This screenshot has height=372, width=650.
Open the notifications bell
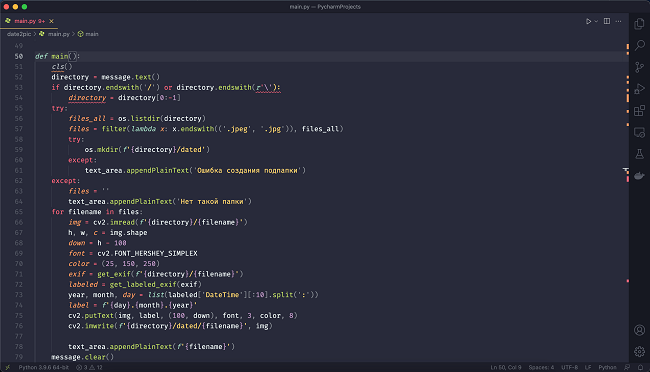[640, 367]
